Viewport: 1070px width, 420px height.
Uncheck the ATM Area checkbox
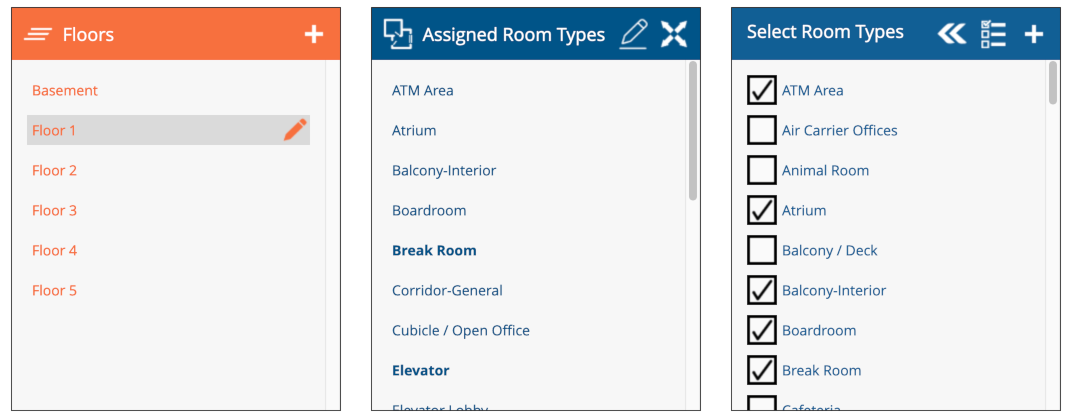click(x=762, y=90)
